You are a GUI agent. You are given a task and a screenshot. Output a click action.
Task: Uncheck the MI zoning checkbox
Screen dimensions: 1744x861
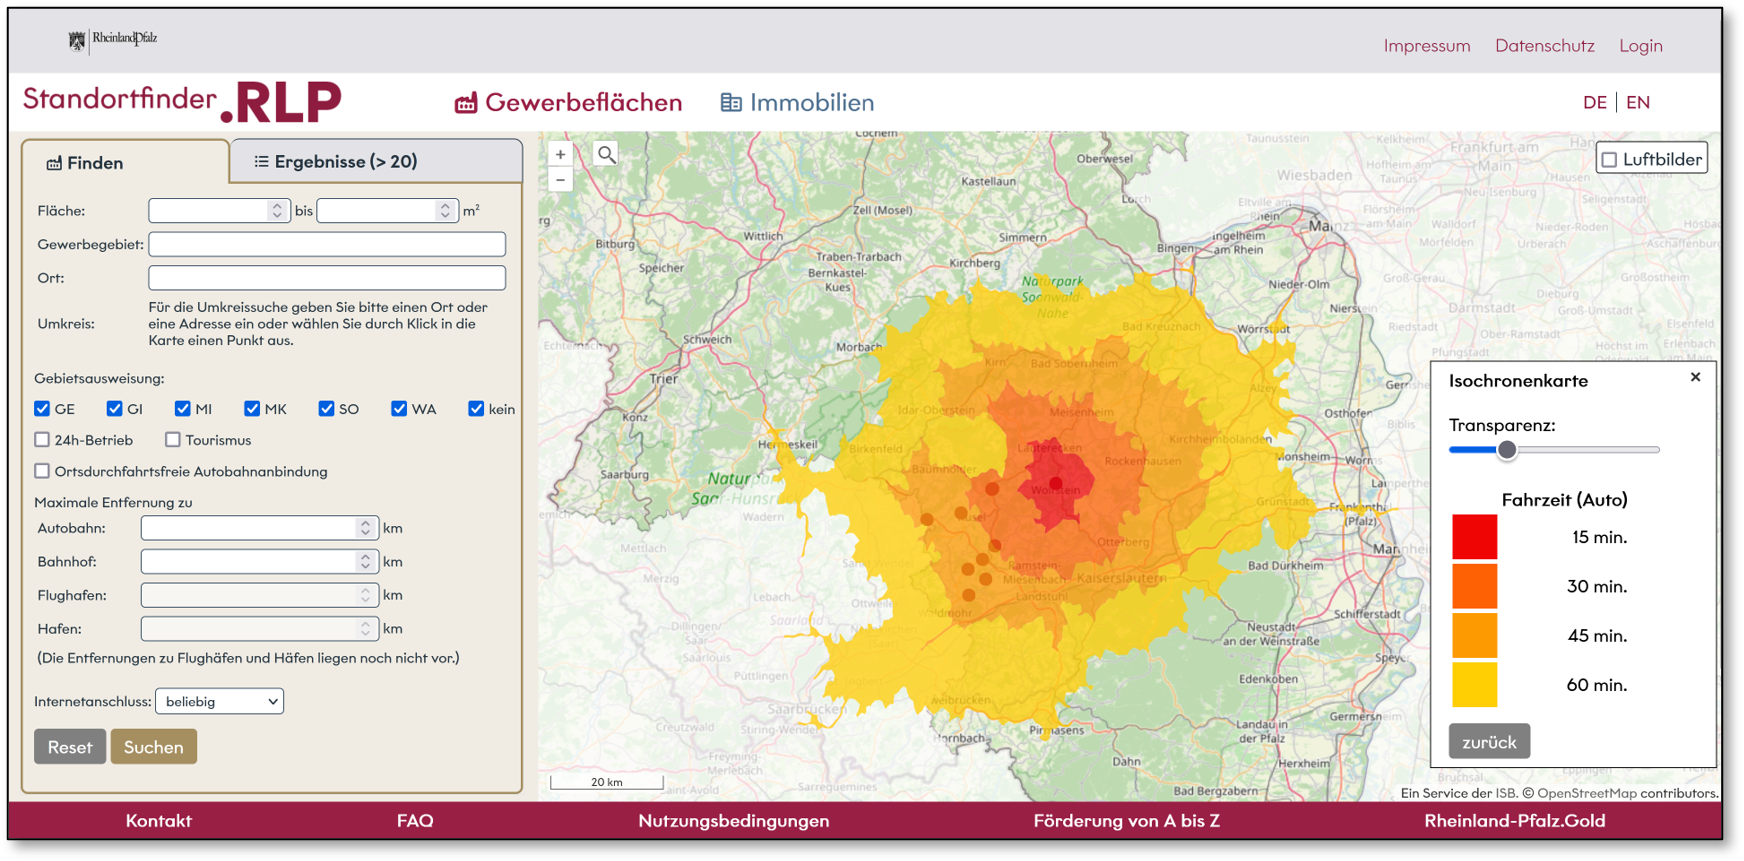point(182,408)
